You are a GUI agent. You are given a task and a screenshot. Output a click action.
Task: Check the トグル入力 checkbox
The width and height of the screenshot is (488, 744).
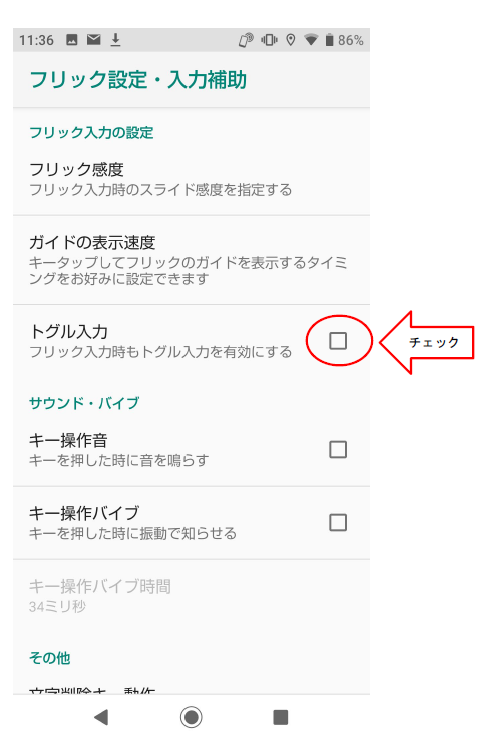click(338, 341)
